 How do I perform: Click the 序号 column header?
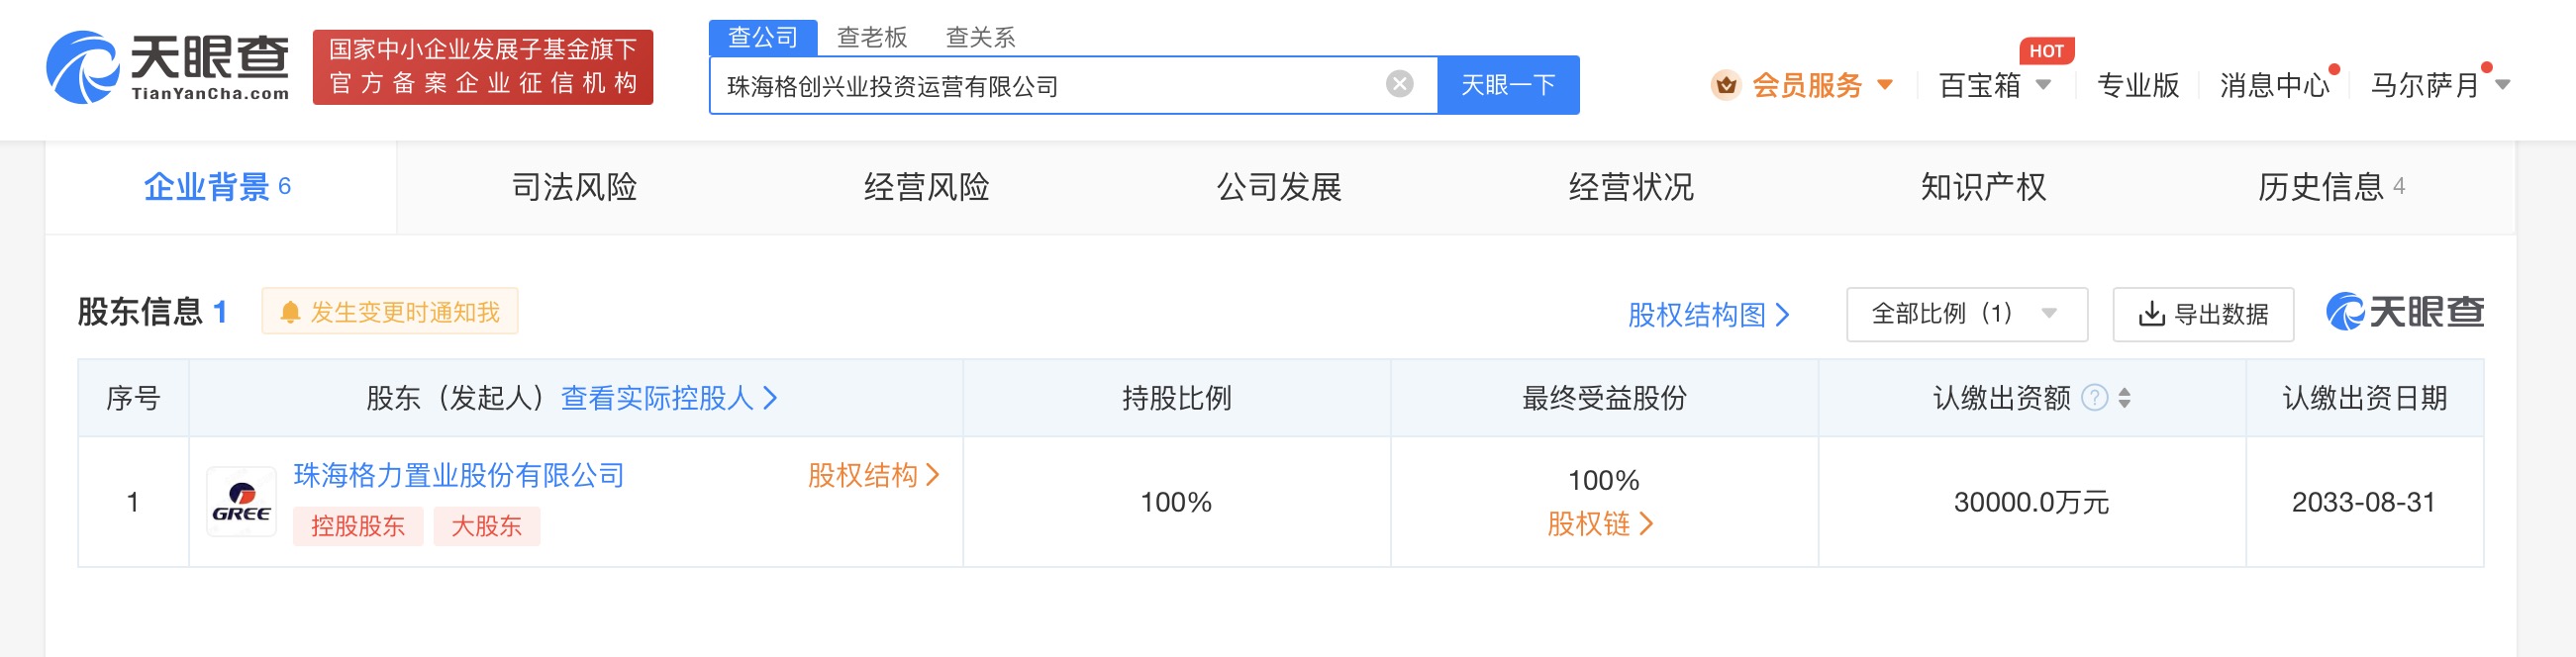tap(133, 398)
